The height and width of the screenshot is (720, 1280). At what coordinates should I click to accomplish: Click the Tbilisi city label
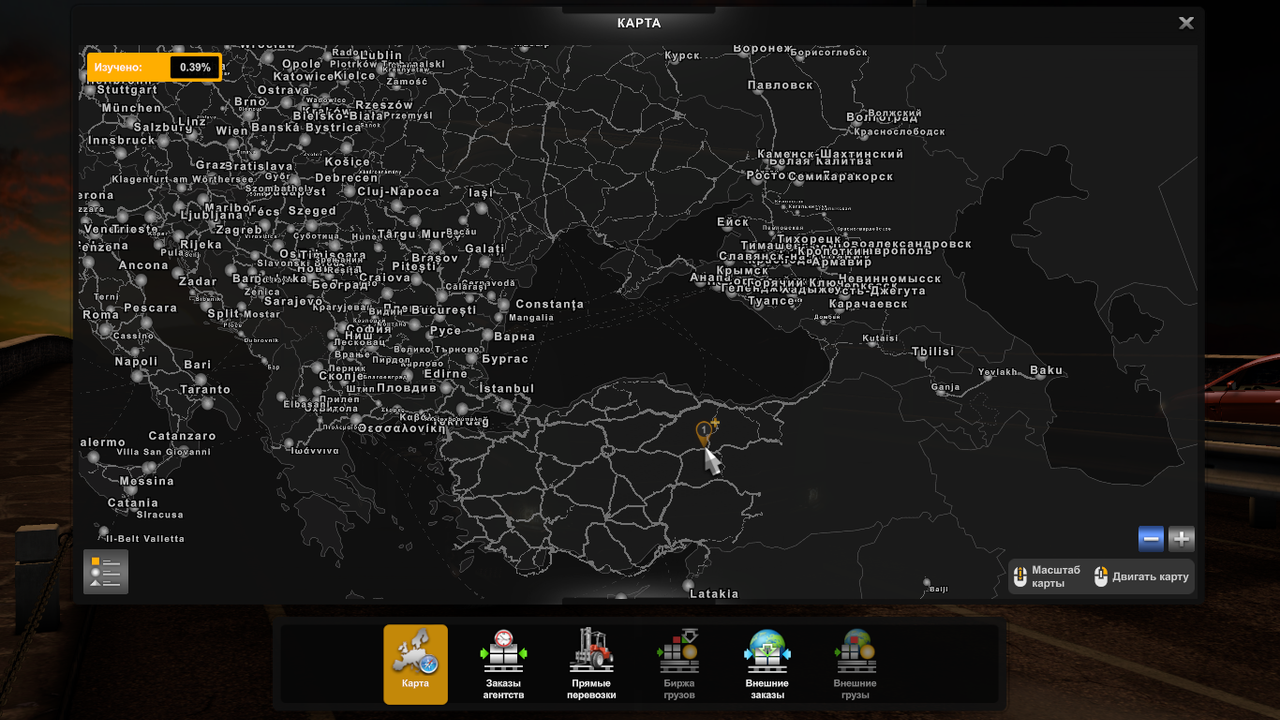click(x=933, y=352)
